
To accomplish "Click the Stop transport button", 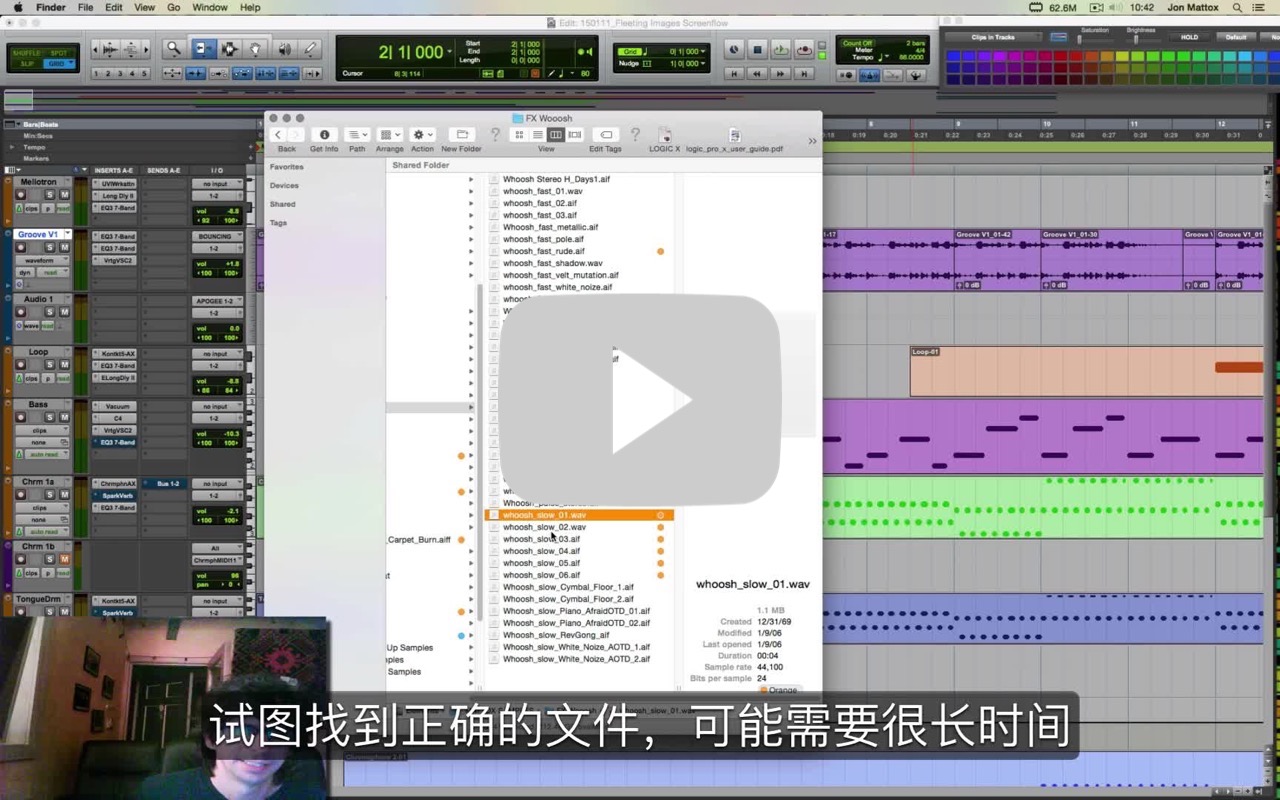I will pos(757,49).
